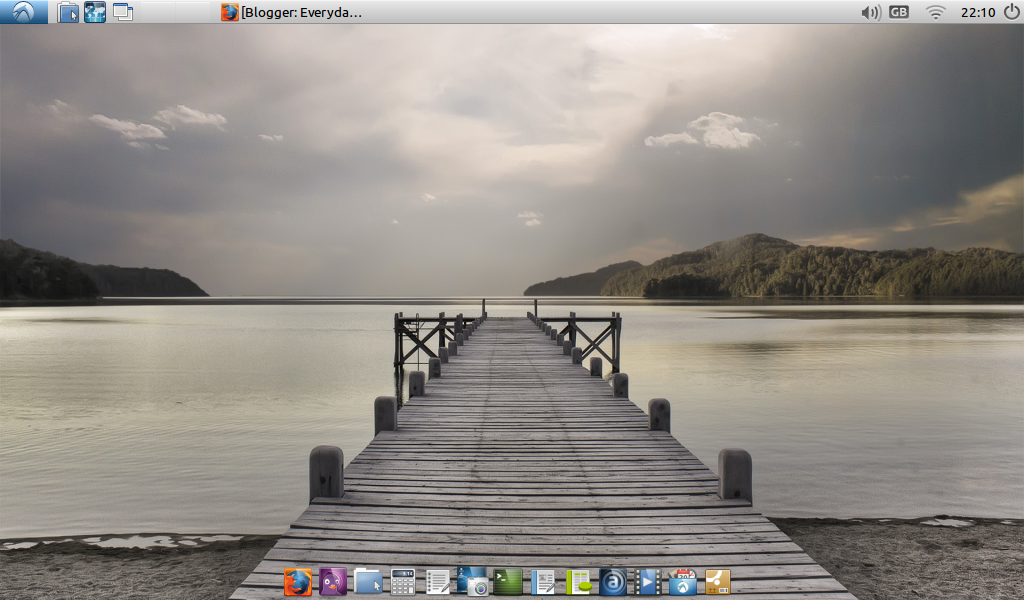The height and width of the screenshot is (600, 1024).
Task: Toggle the GB keyboard layout indicator
Action: [x=899, y=12]
